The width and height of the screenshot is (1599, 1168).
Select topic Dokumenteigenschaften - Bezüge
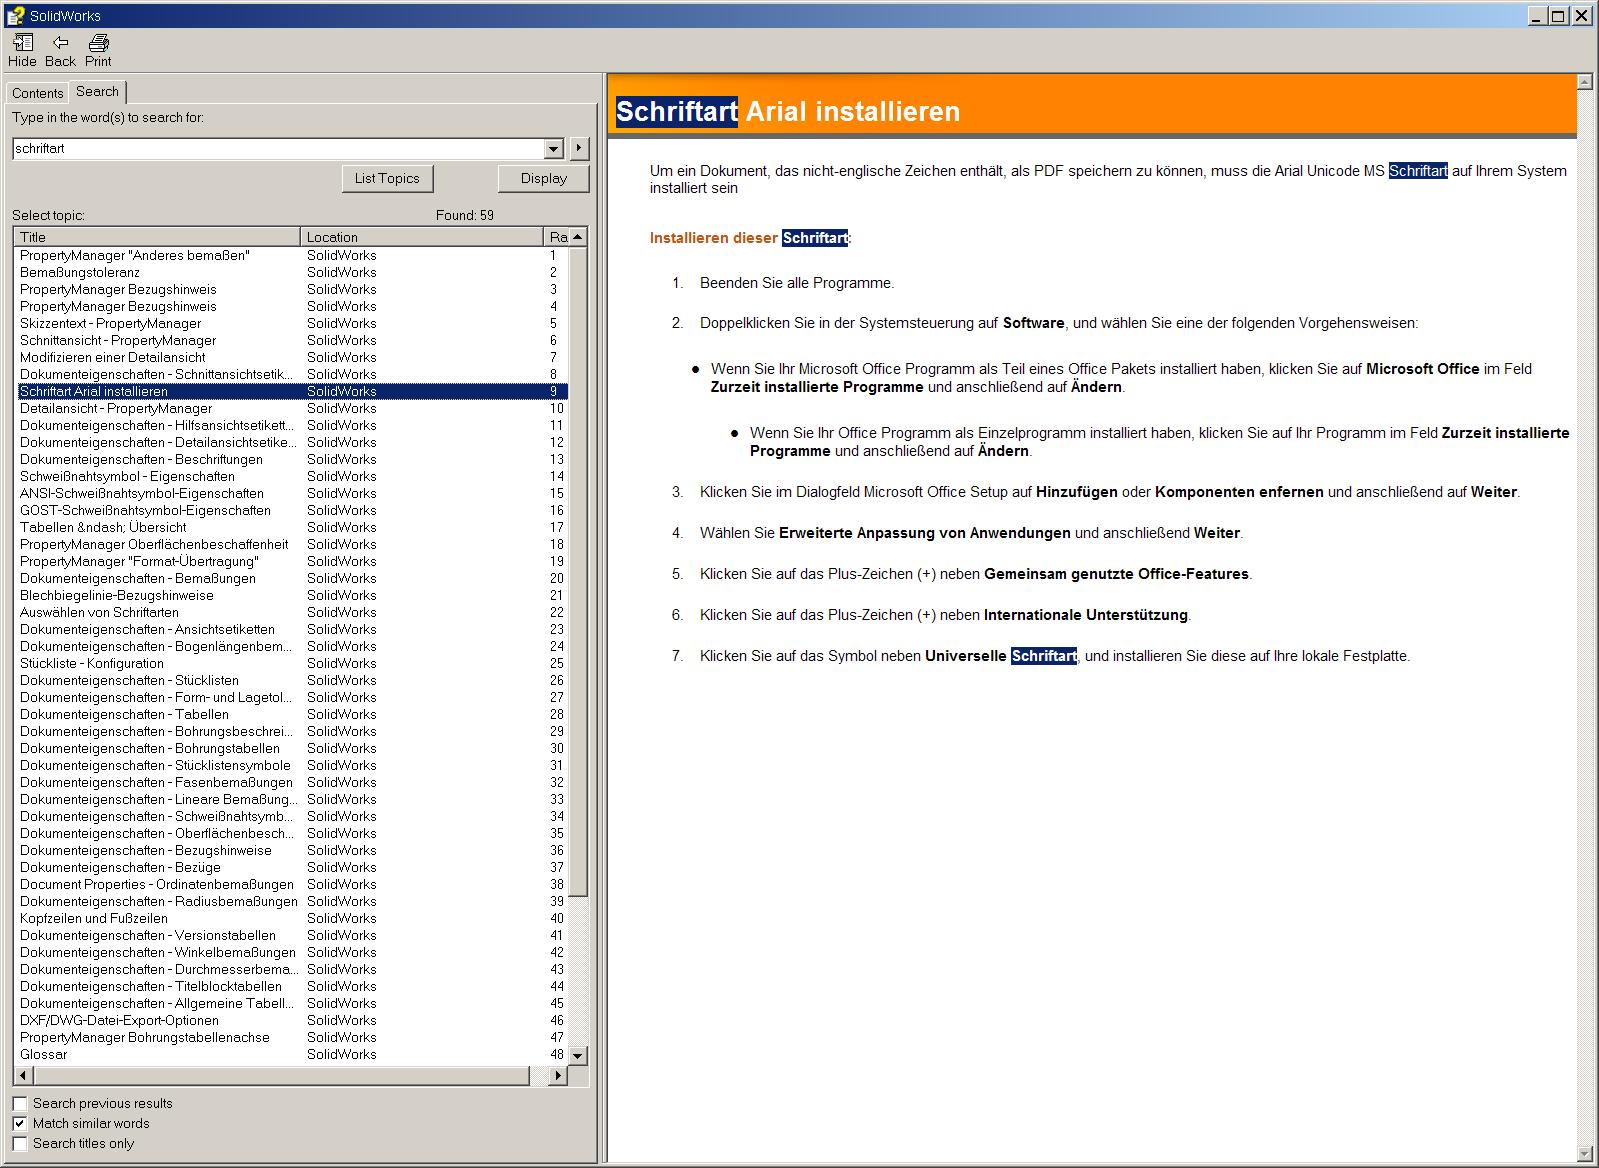[291, 867]
